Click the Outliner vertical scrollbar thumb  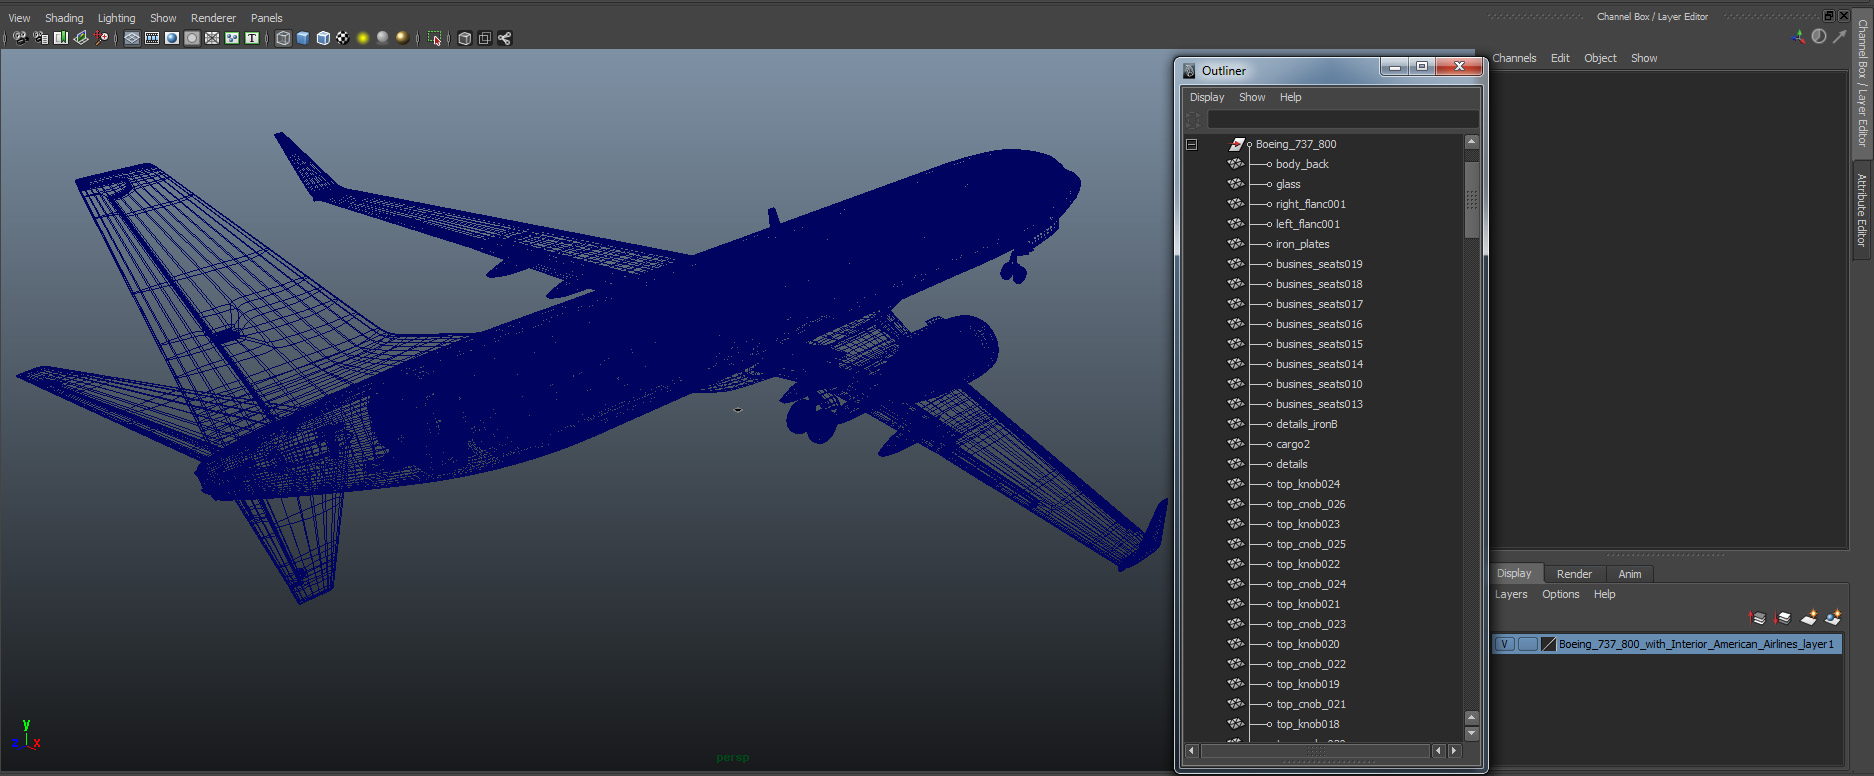[1471, 200]
